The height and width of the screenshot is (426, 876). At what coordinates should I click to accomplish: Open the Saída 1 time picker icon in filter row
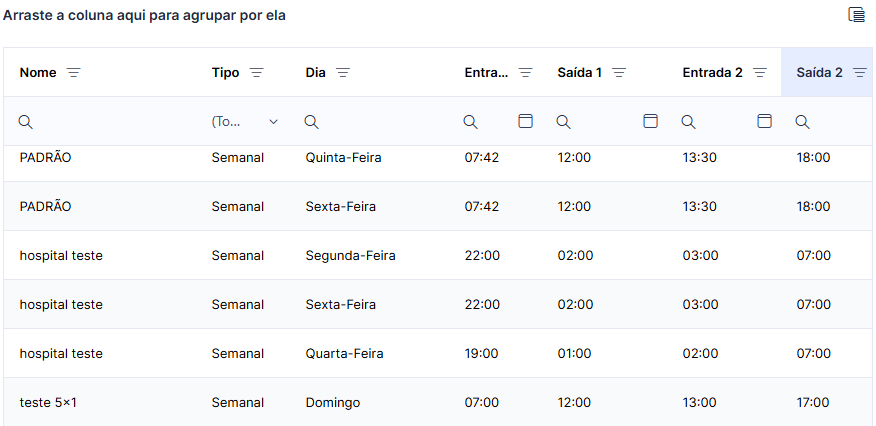point(650,121)
